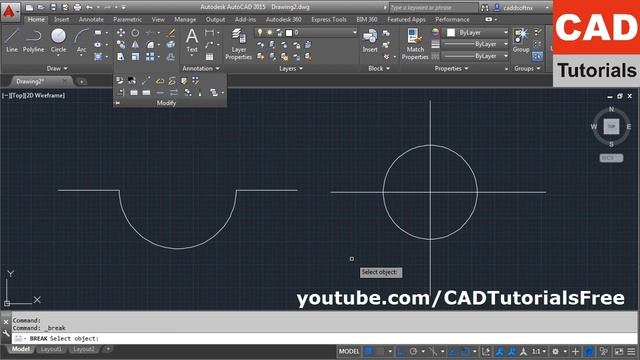Open the Annotate ribbon tab
The width and height of the screenshot is (640, 360).
91,20
